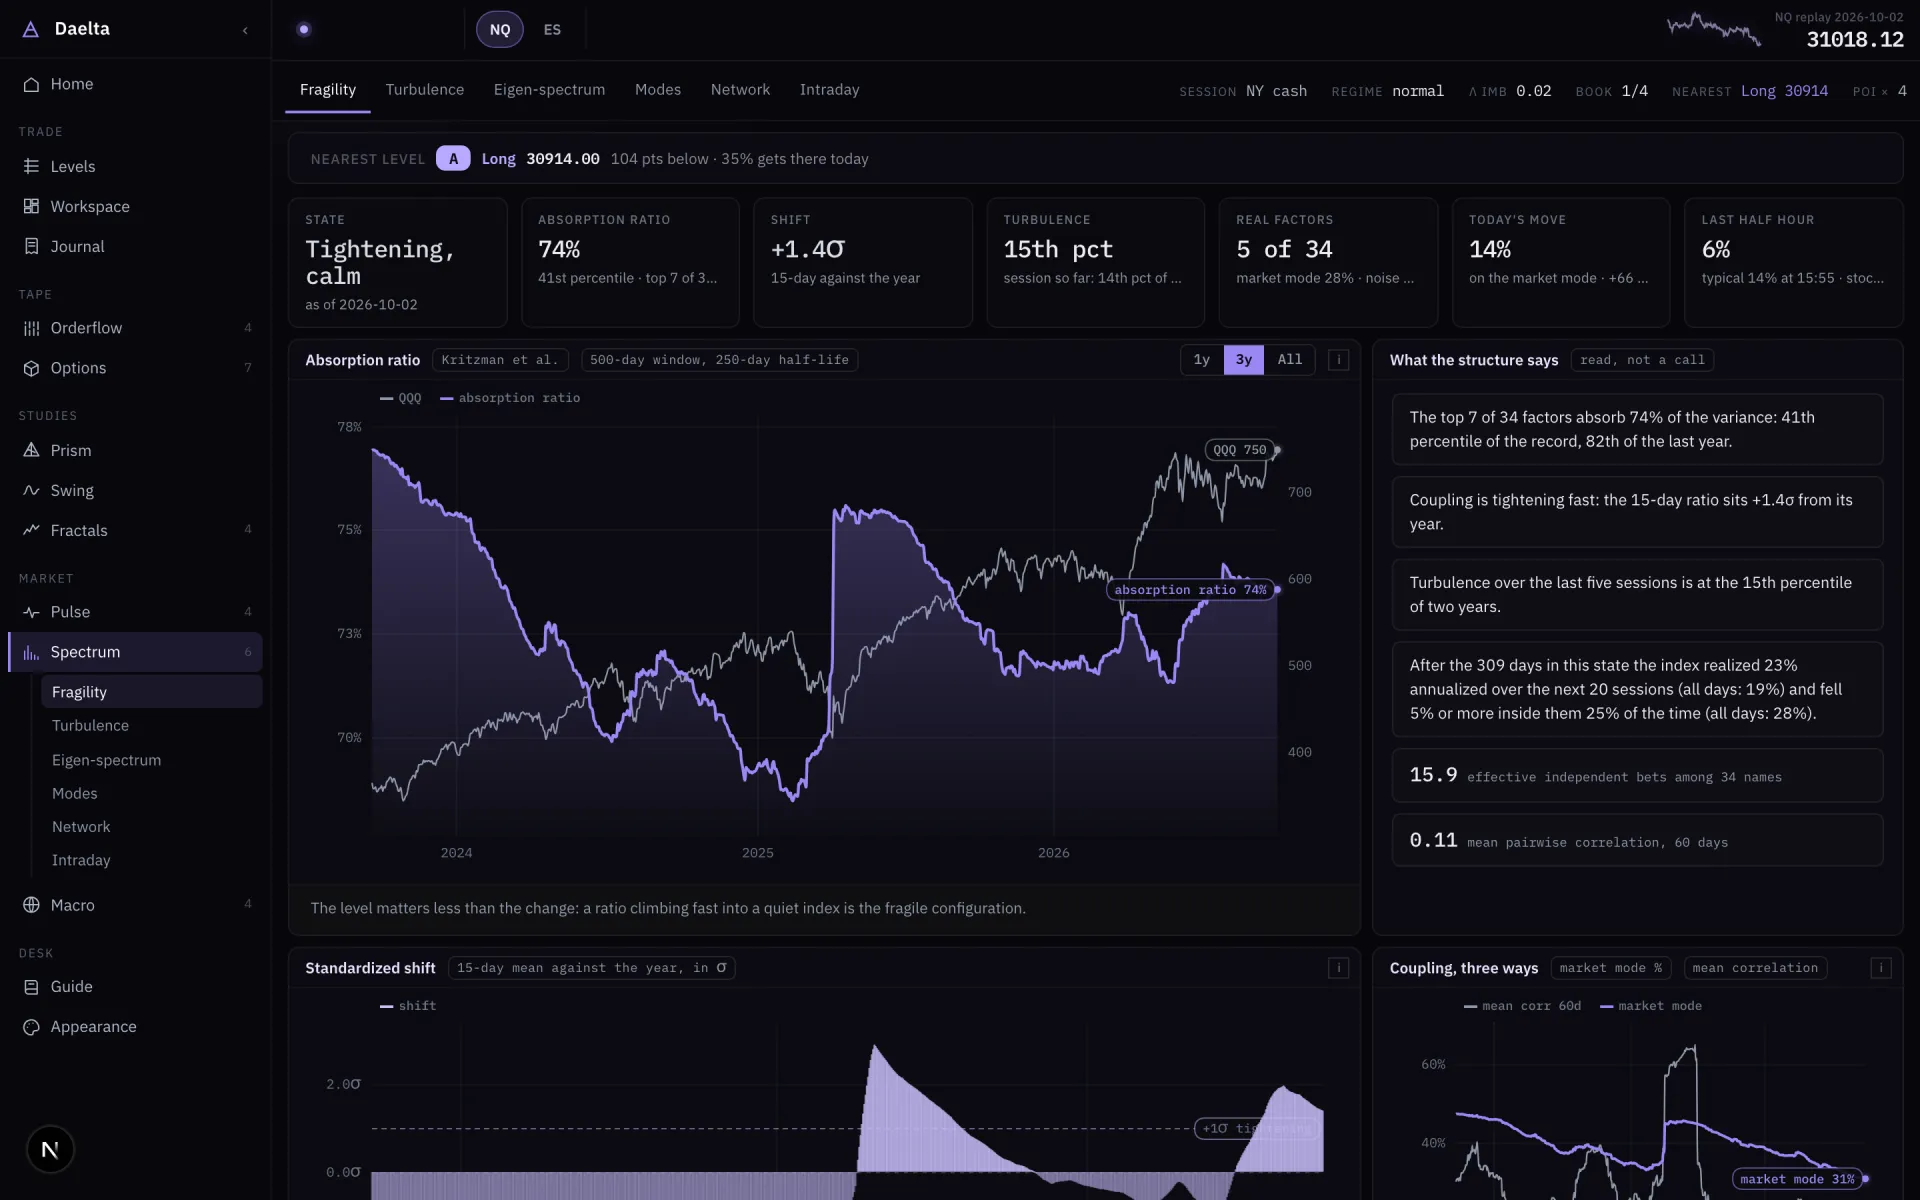Screen dimensions: 1920x1200
Task: Open the Turbulence top tab
Action: pyautogui.click(x=425, y=90)
